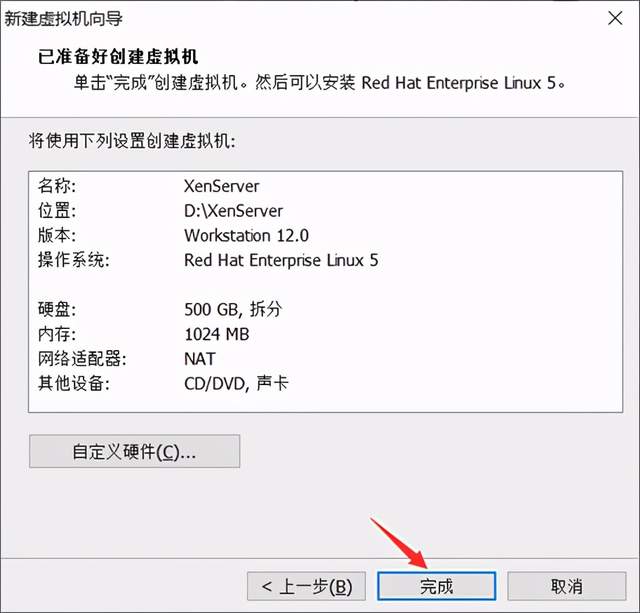Click the CD/DVD, 声卡 devices entry
The image size is (640, 613).
pos(236,383)
